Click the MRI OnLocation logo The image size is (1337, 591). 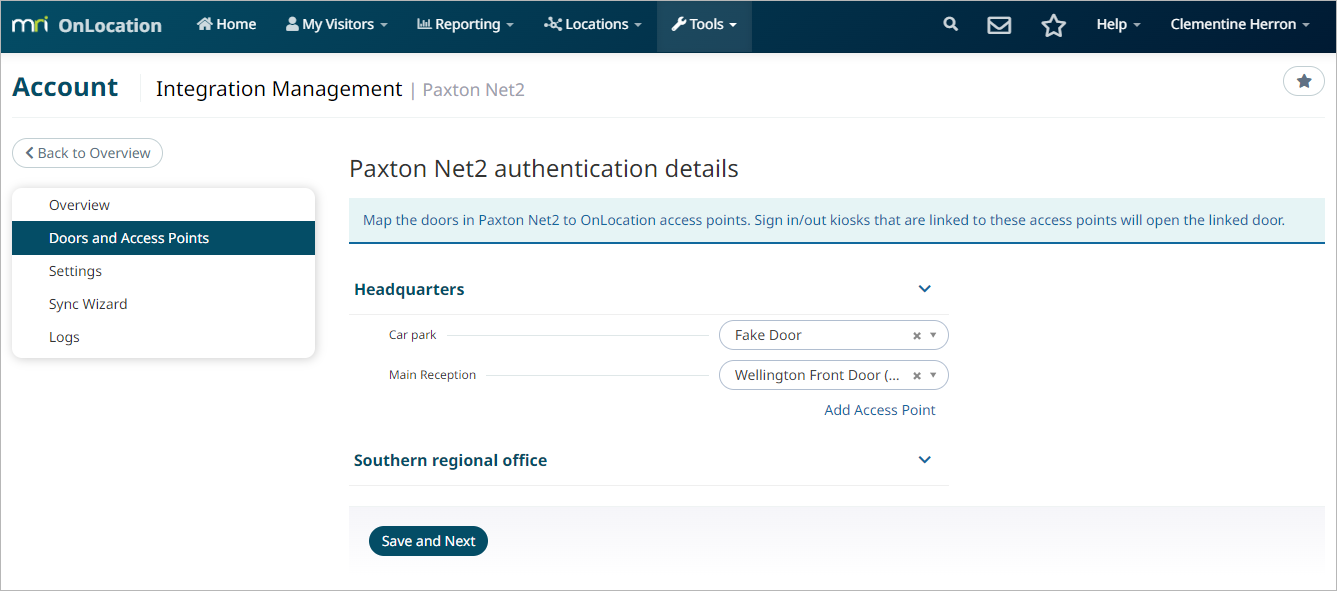point(87,25)
